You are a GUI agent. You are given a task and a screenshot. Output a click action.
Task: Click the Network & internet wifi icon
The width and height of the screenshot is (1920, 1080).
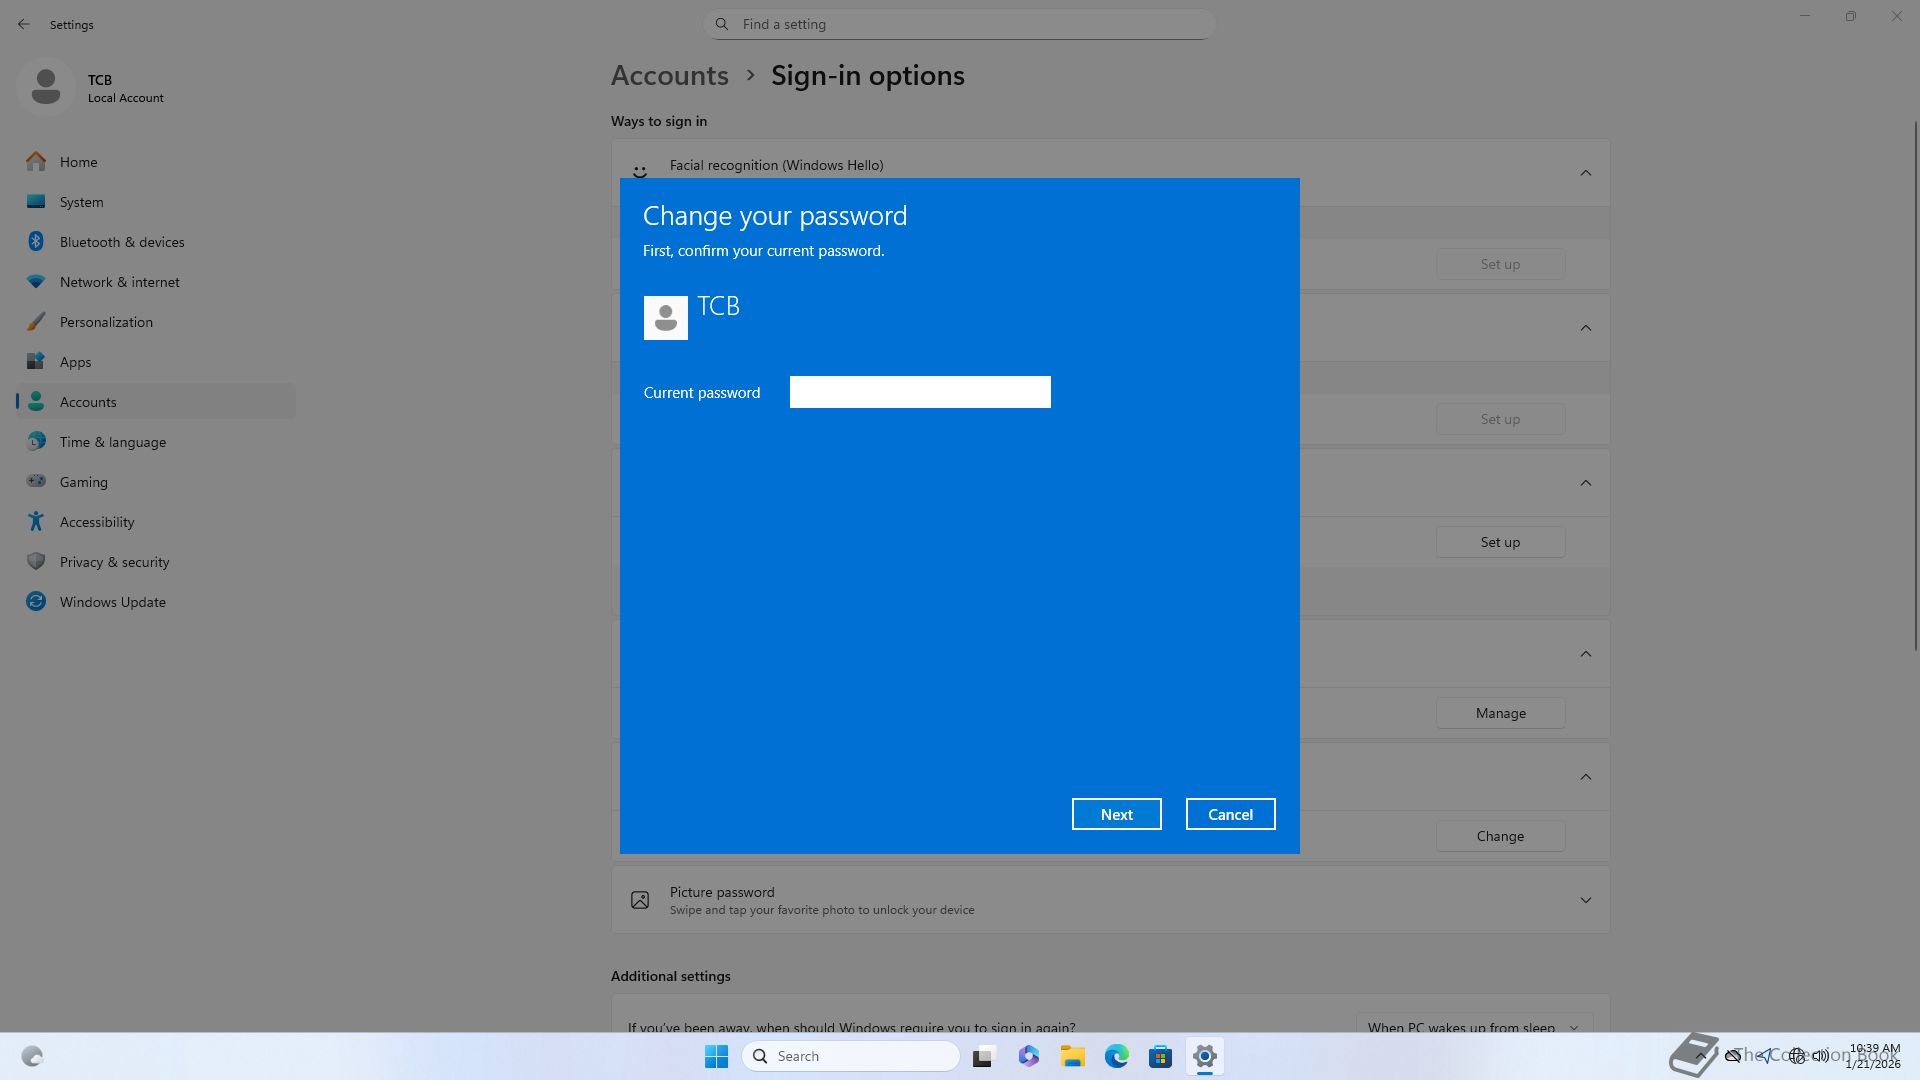[36, 282]
